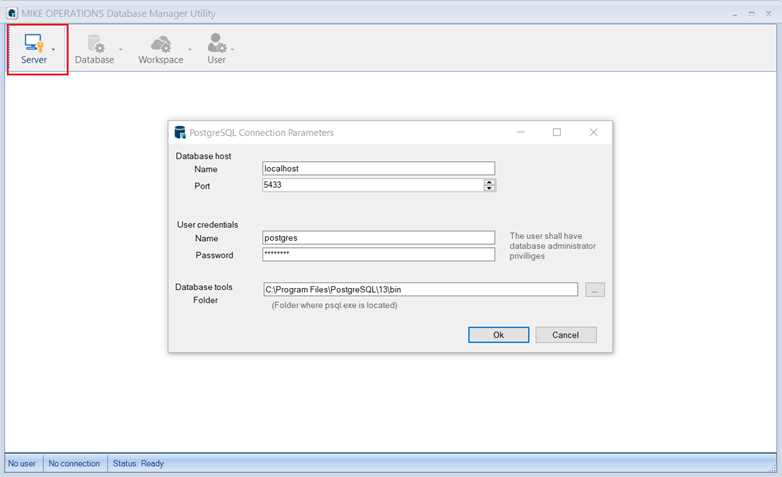
Task: Open the Server toolbar menu
Action: click(33, 49)
